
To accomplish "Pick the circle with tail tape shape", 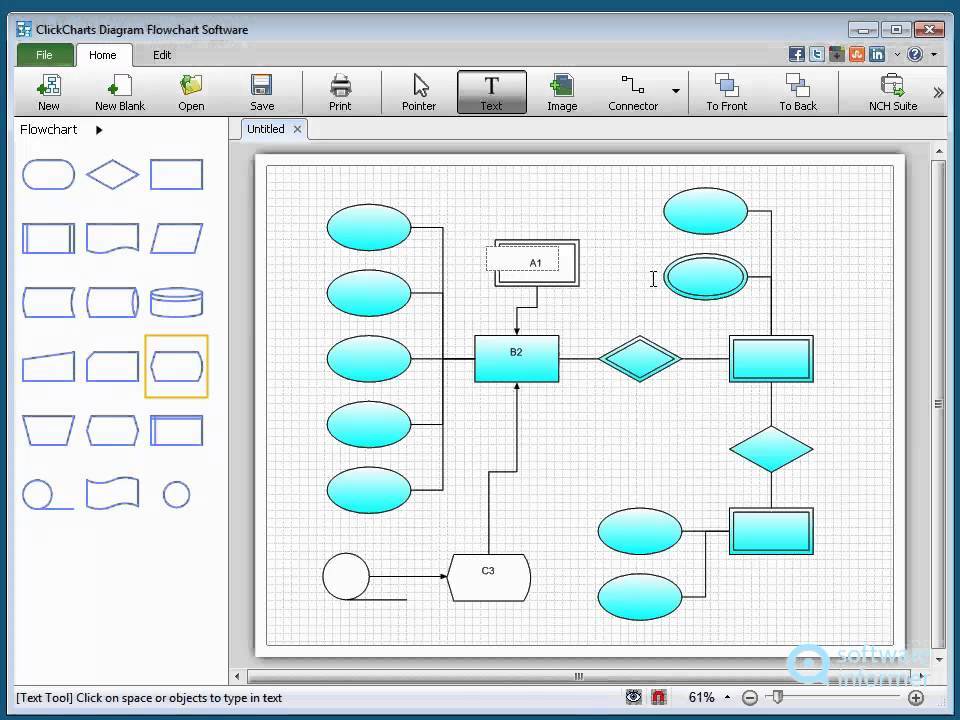I will tap(48, 495).
